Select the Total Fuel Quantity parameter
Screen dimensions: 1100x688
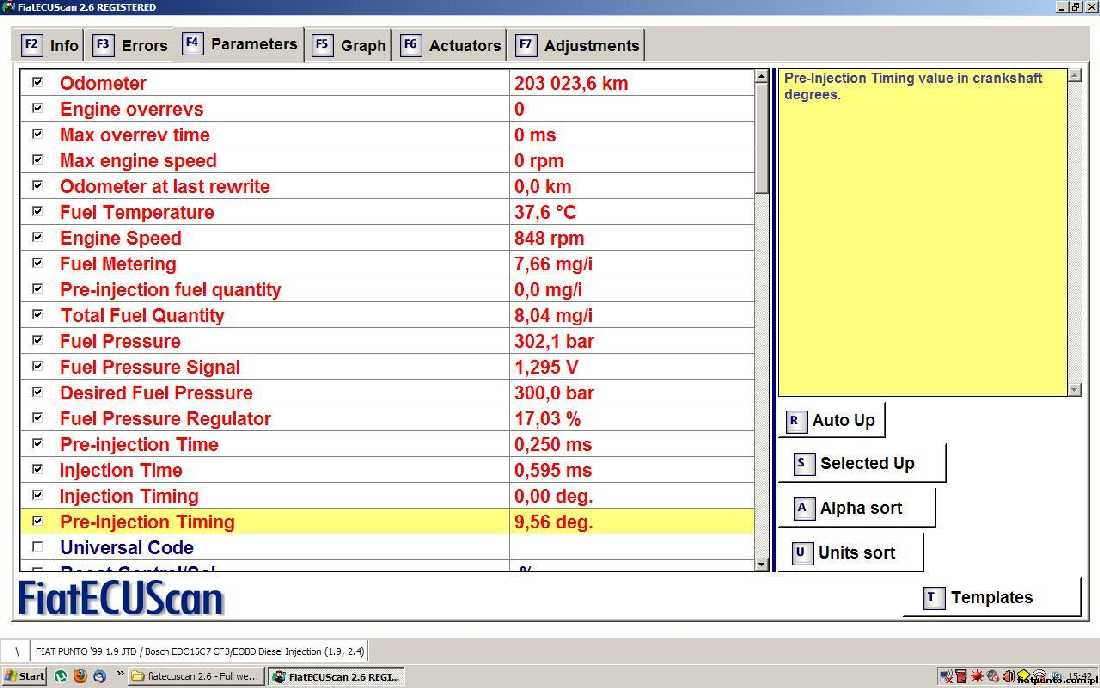[x=387, y=316]
